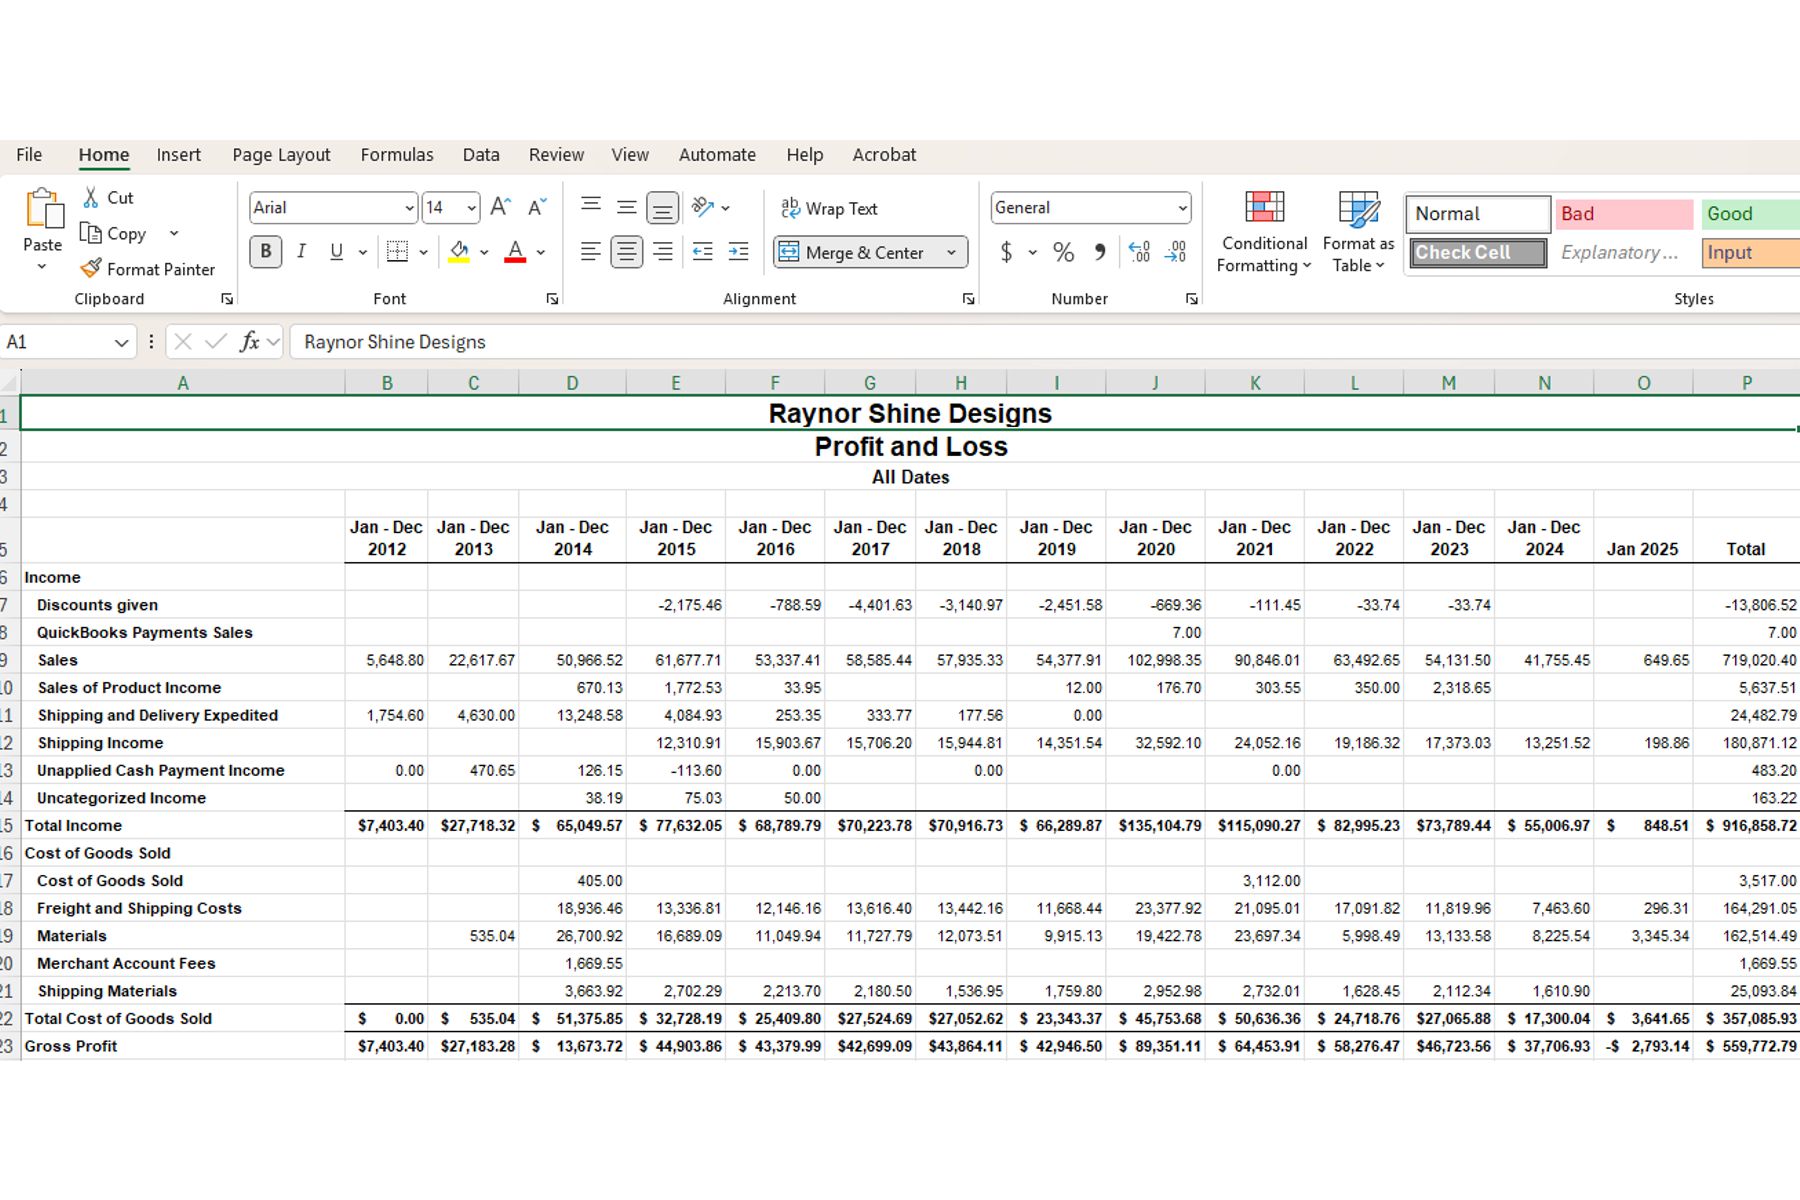Expand the Paste options arrow
This screenshot has height=1200, width=1800.
pyautogui.click(x=42, y=267)
